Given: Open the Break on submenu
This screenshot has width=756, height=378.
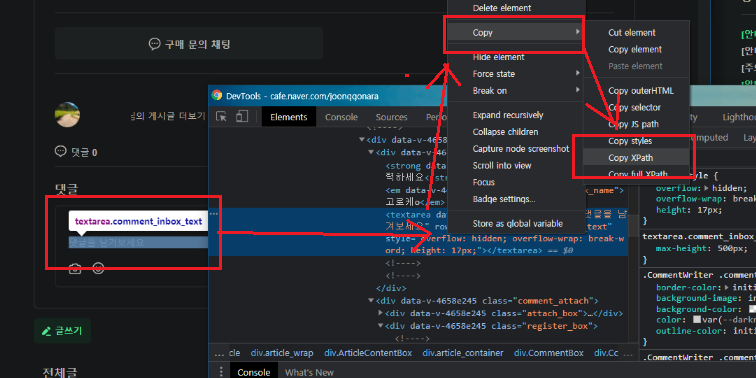Looking at the screenshot, I should [x=516, y=91].
